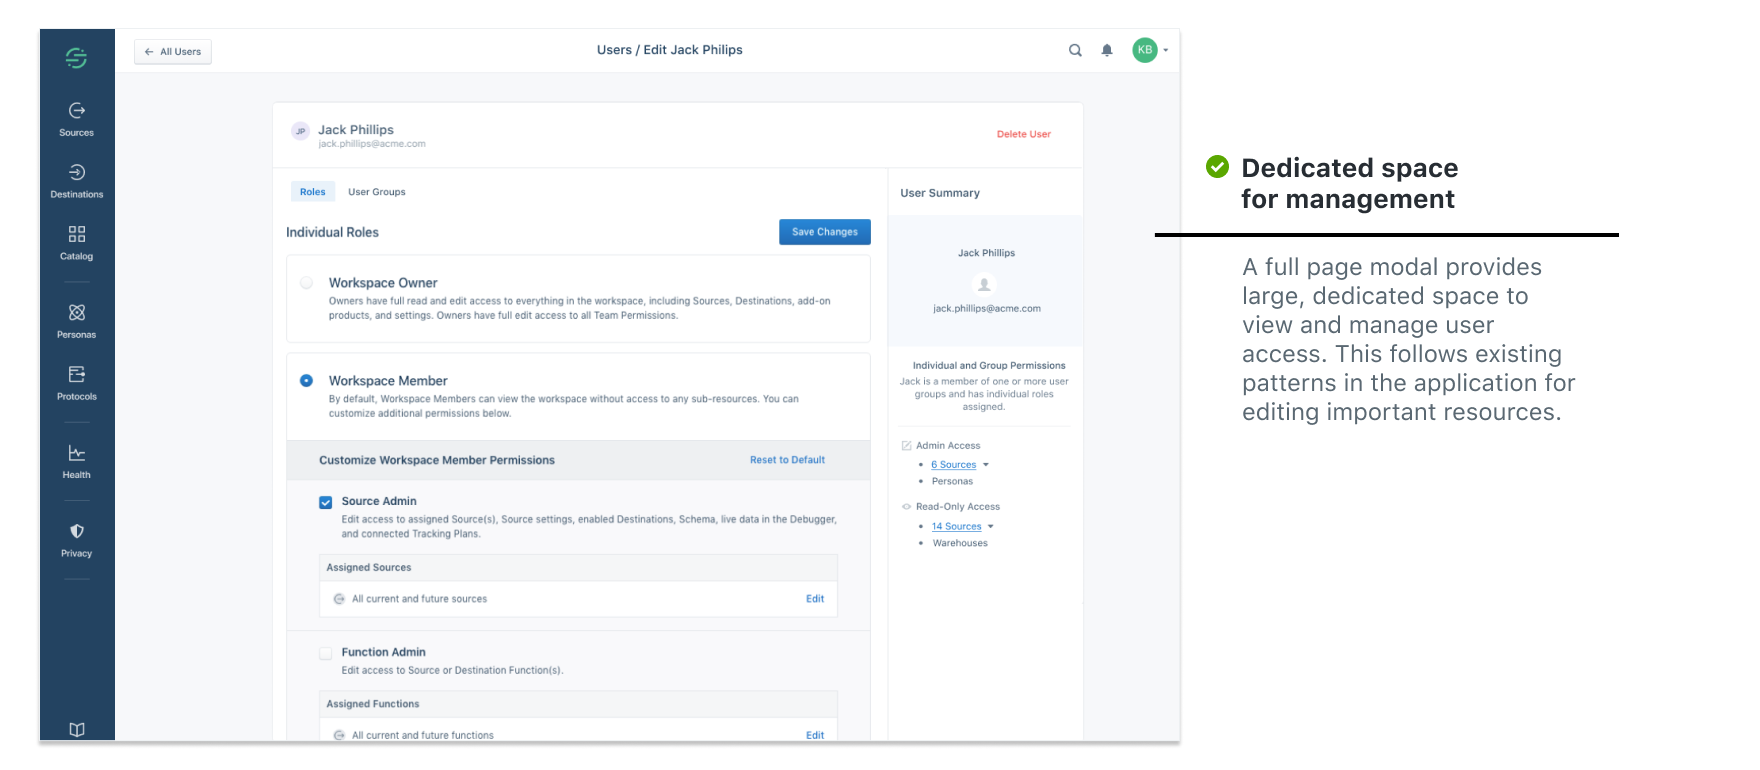Edit the assigned functions
1760x770 pixels.
click(815, 735)
